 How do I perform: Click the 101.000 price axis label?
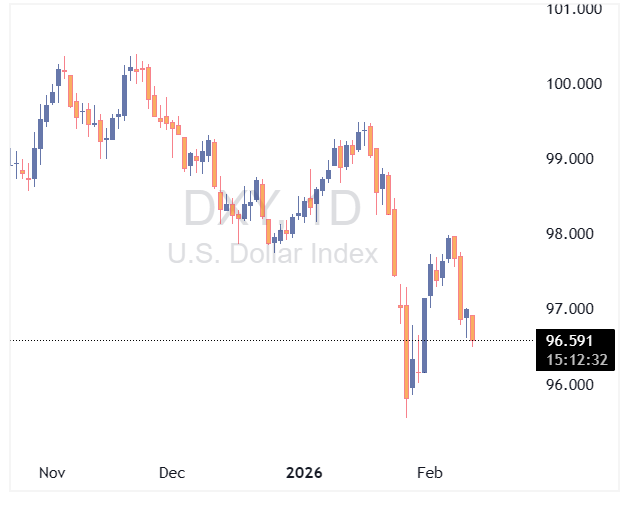(575, 9)
